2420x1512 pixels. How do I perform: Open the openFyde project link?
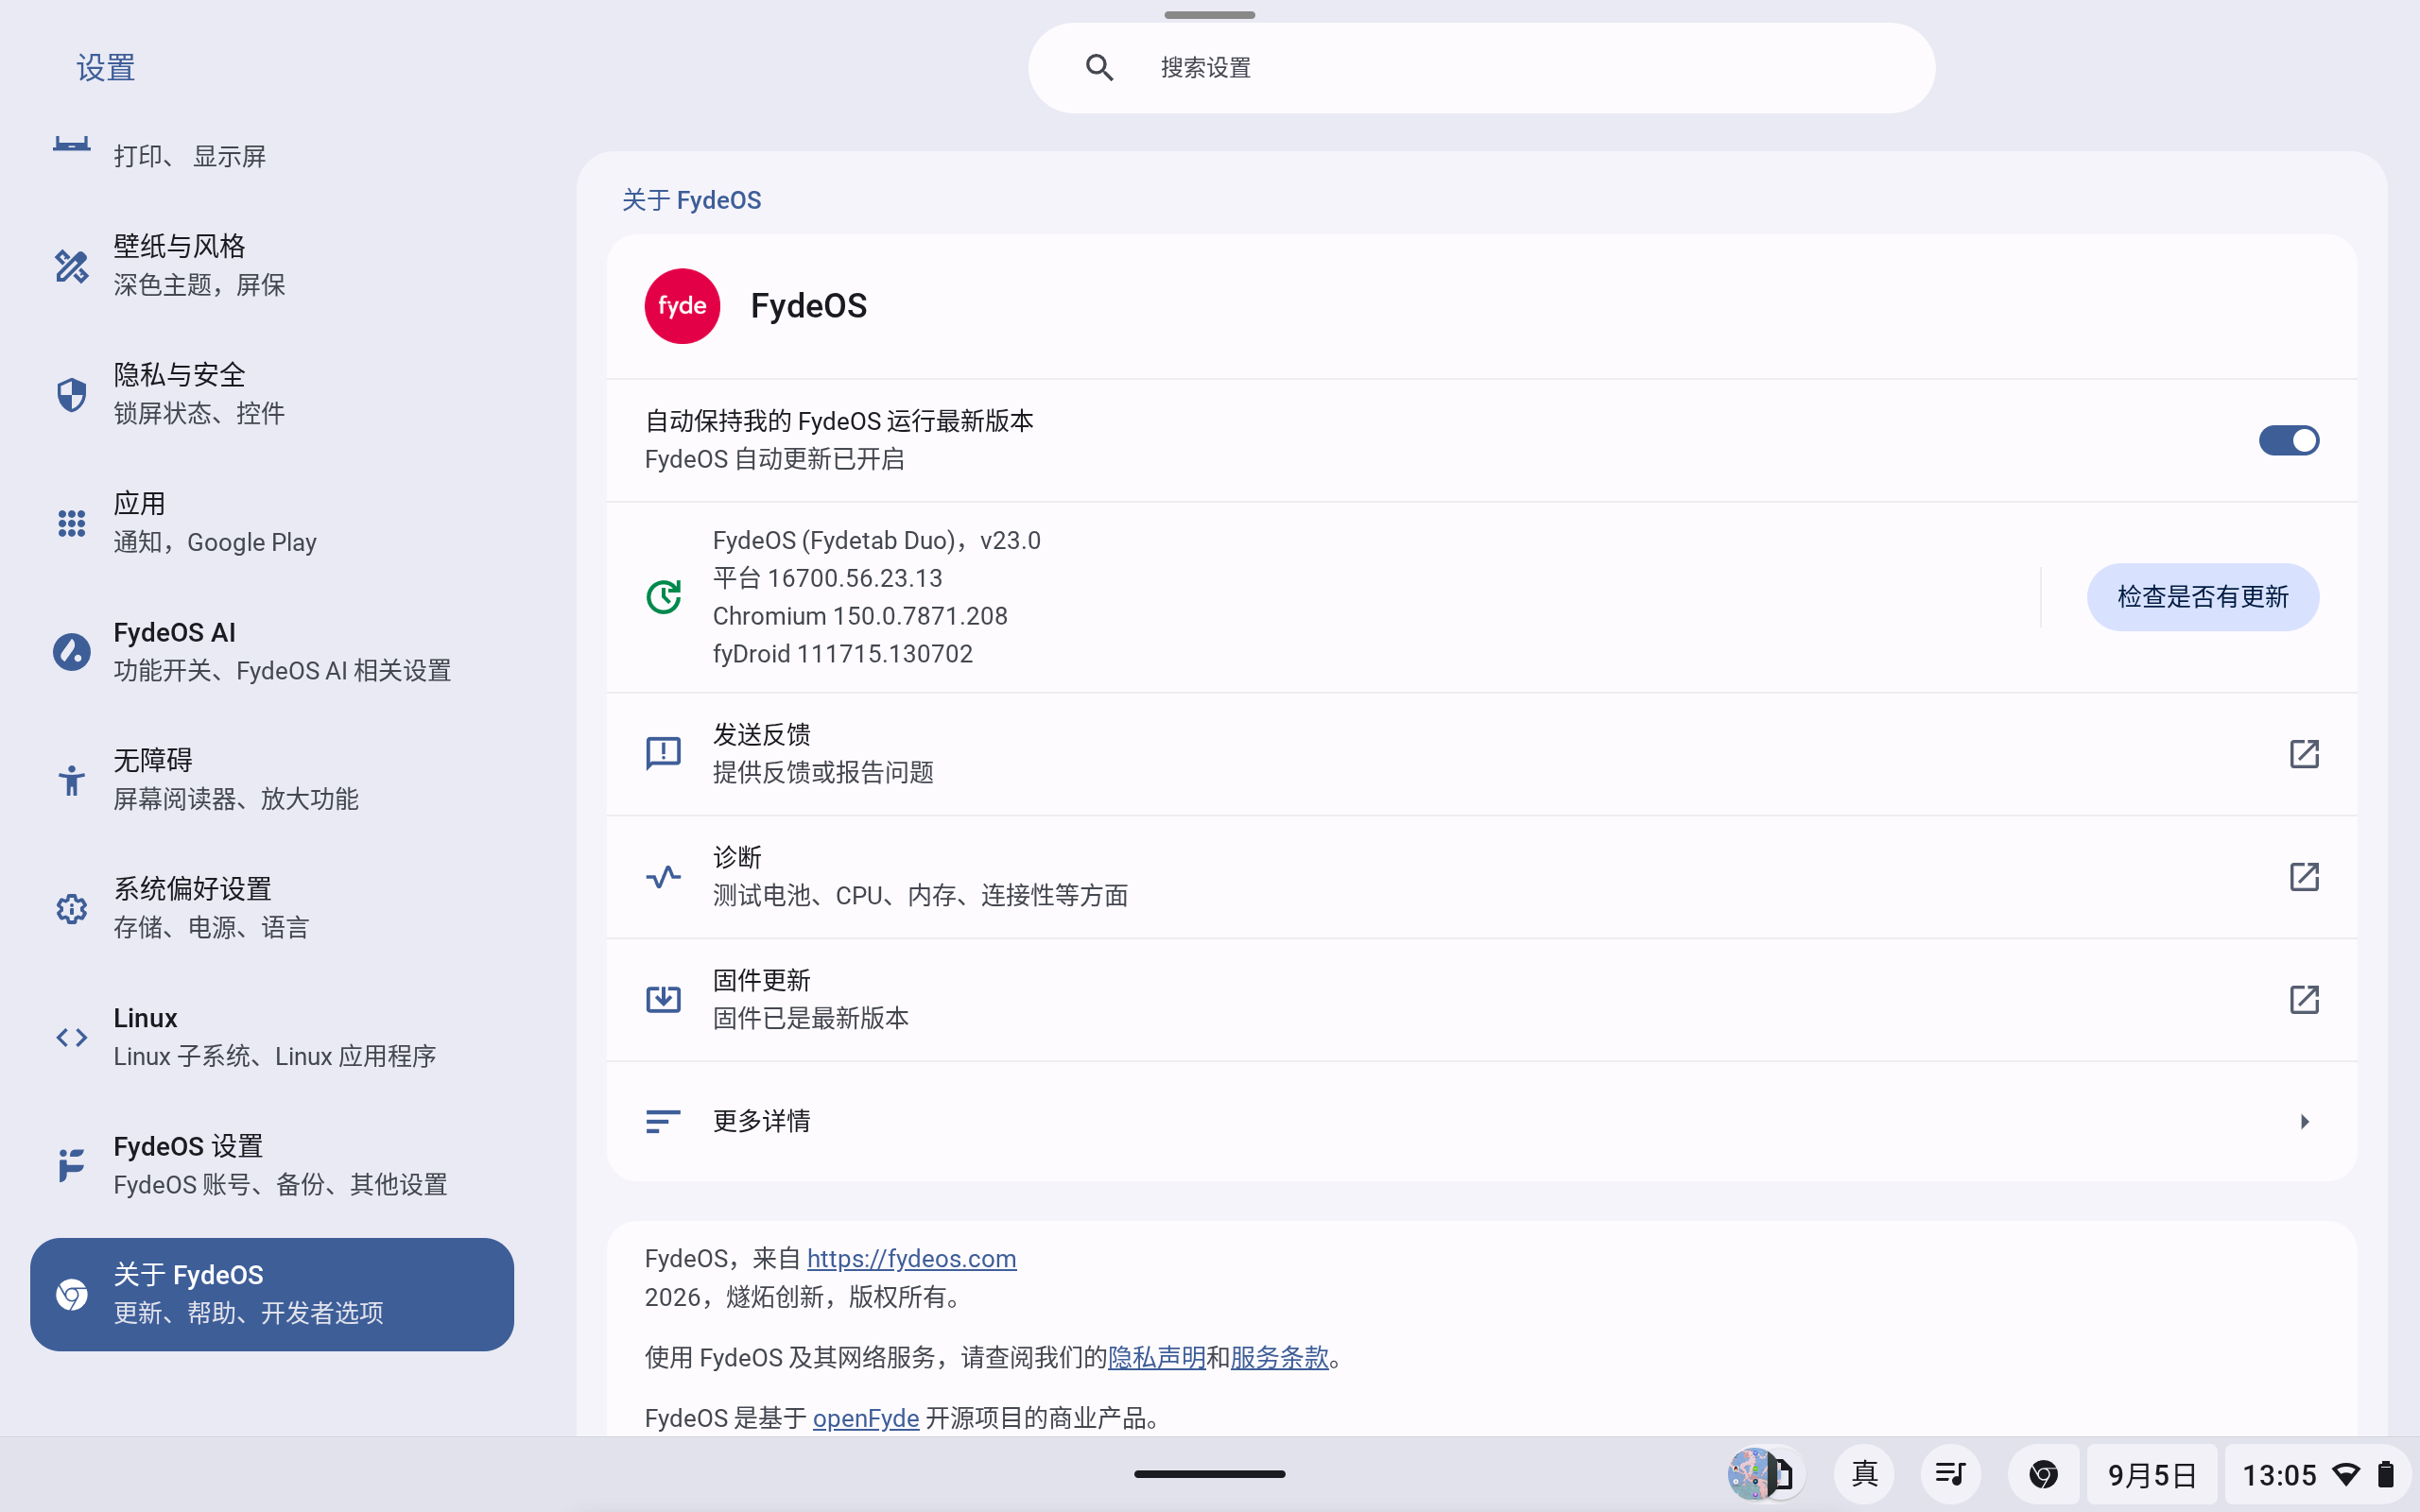(x=865, y=1418)
